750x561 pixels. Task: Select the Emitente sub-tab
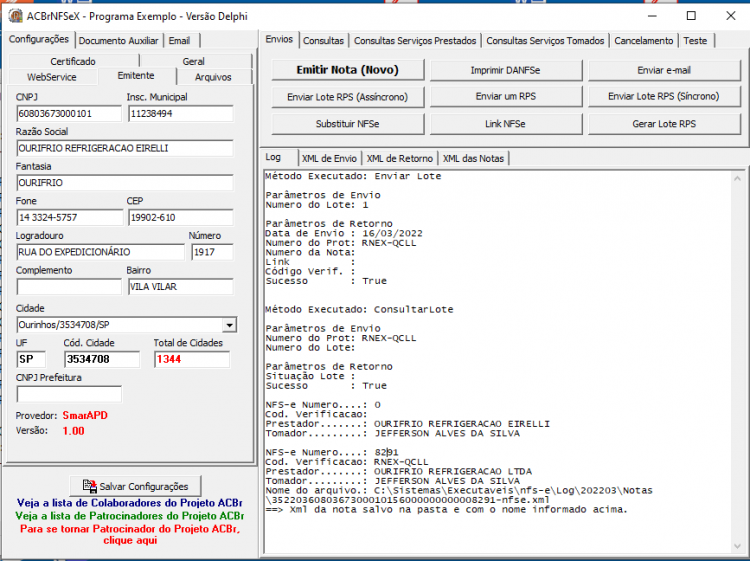coord(136,76)
